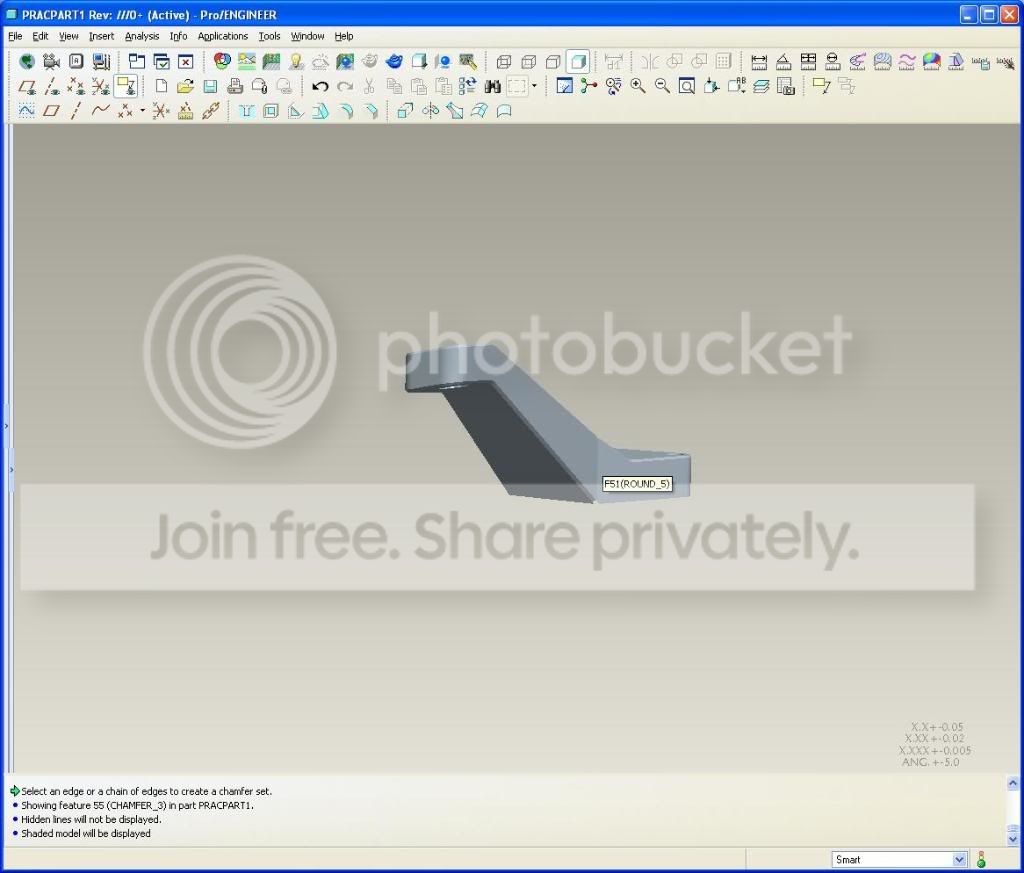Click the Layers stack icon

pos(761,86)
